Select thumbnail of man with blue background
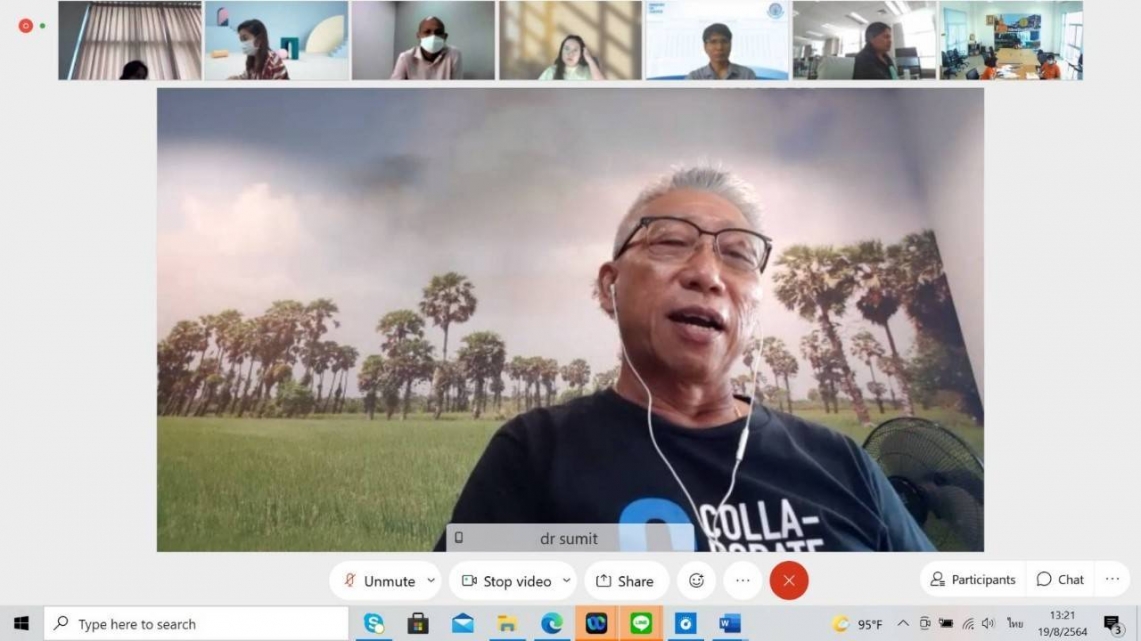Screen dimensions: 1141x641 717,40
